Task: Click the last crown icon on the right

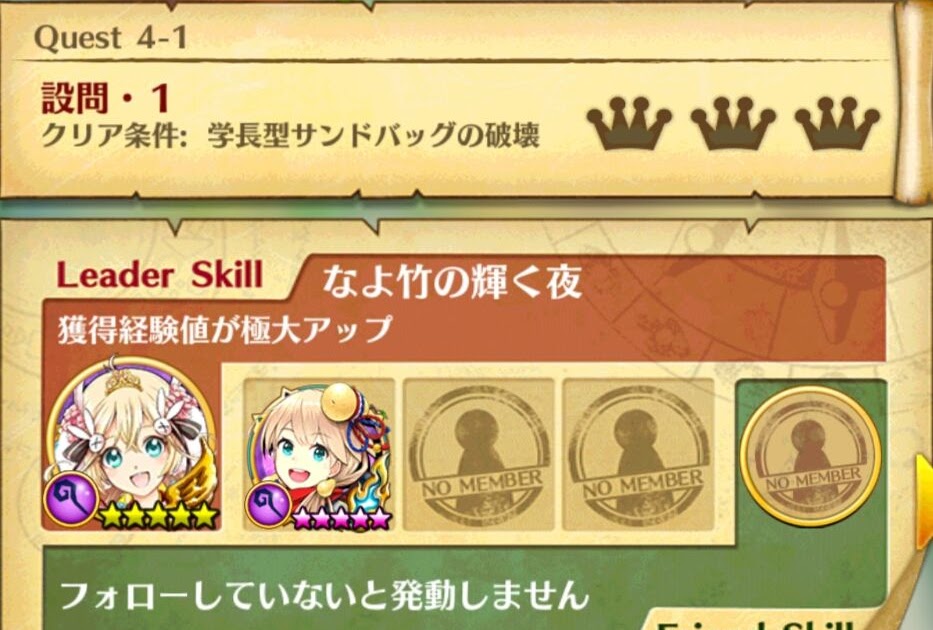Action: pyautogui.click(x=837, y=123)
